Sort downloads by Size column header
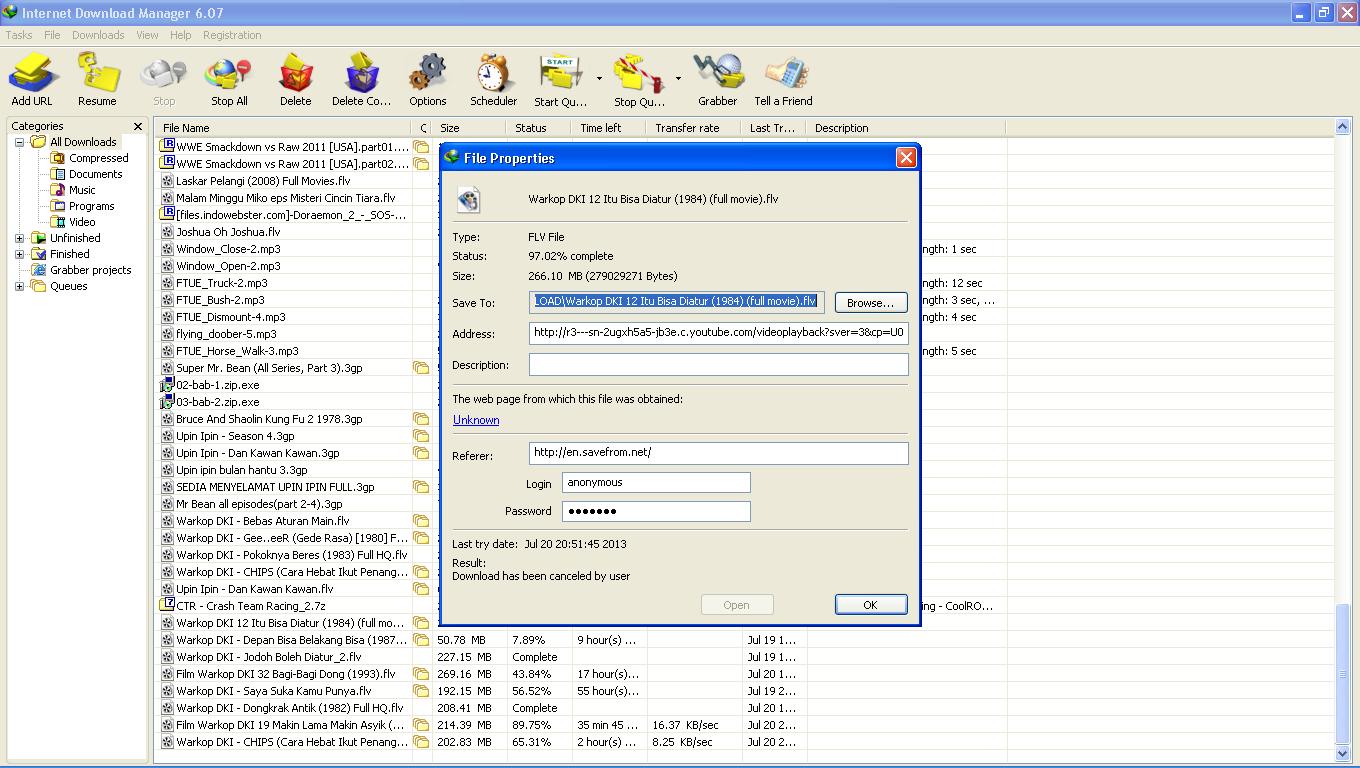The width and height of the screenshot is (1360, 768). 469,128
